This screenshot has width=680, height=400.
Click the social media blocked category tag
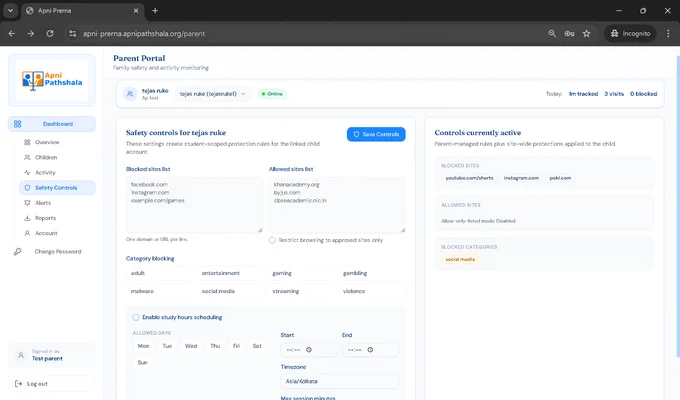[x=460, y=259]
